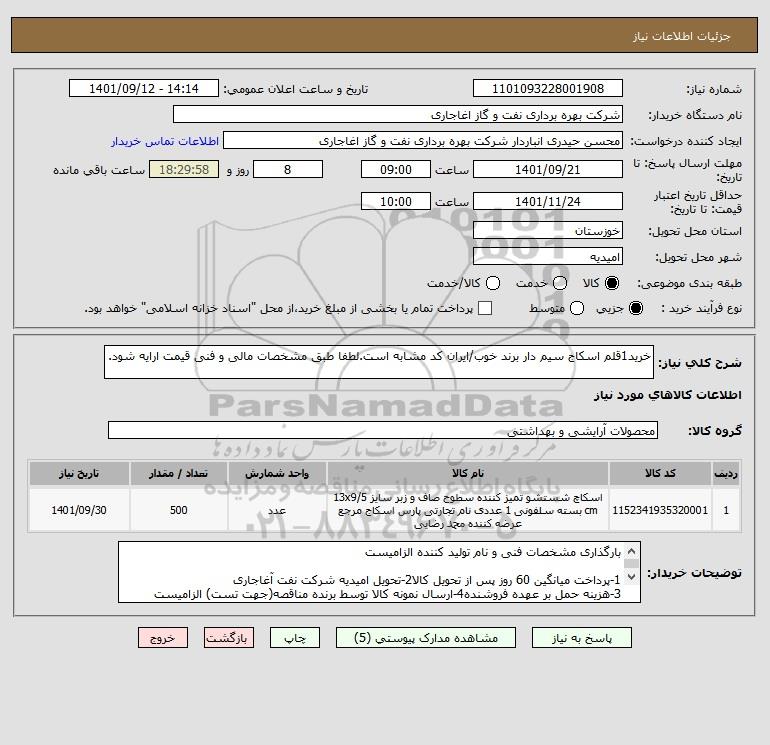Click the buyer notes text area
The height and width of the screenshot is (745, 770).
tap(379, 572)
